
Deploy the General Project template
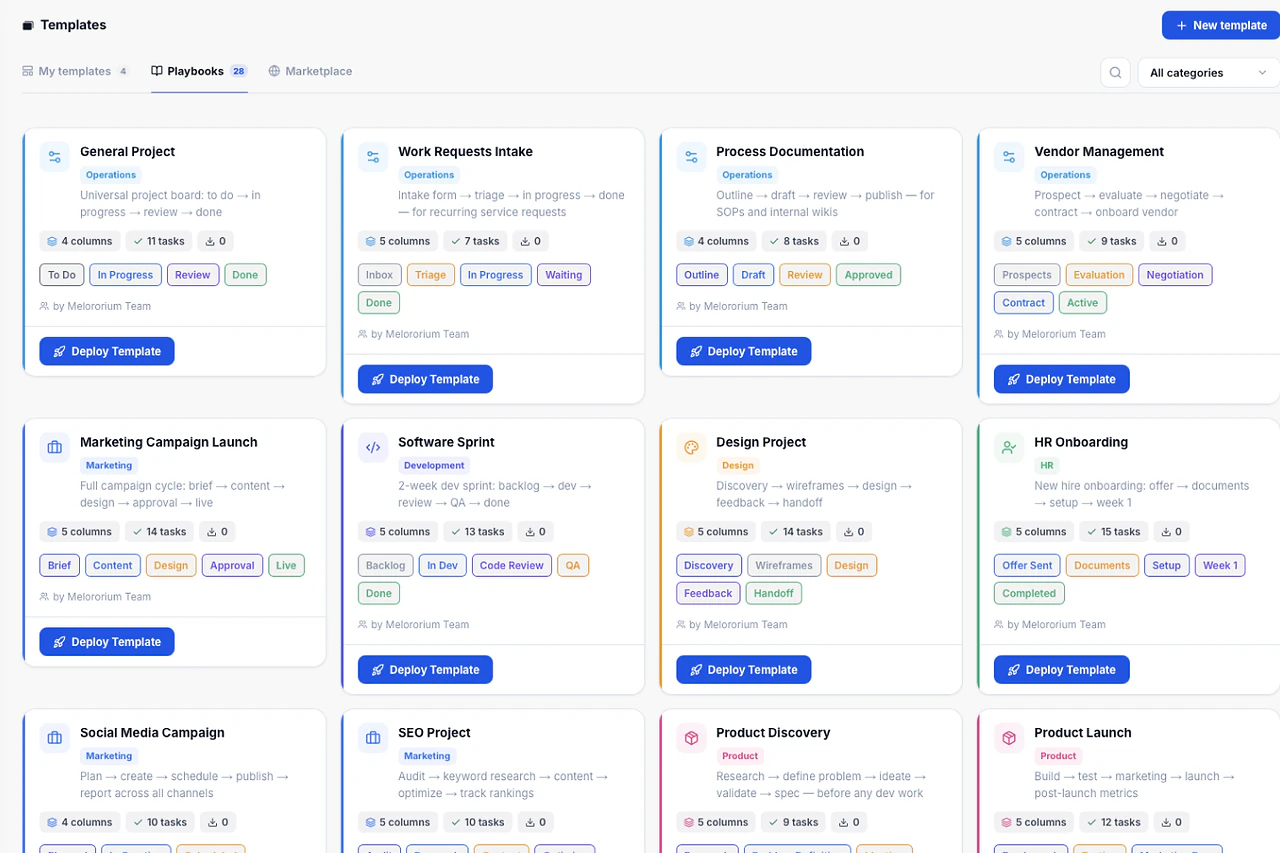[107, 351]
